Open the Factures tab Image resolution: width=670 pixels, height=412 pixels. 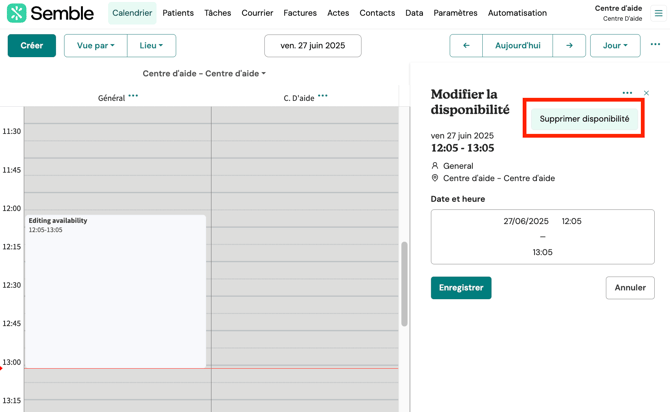click(300, 13)
